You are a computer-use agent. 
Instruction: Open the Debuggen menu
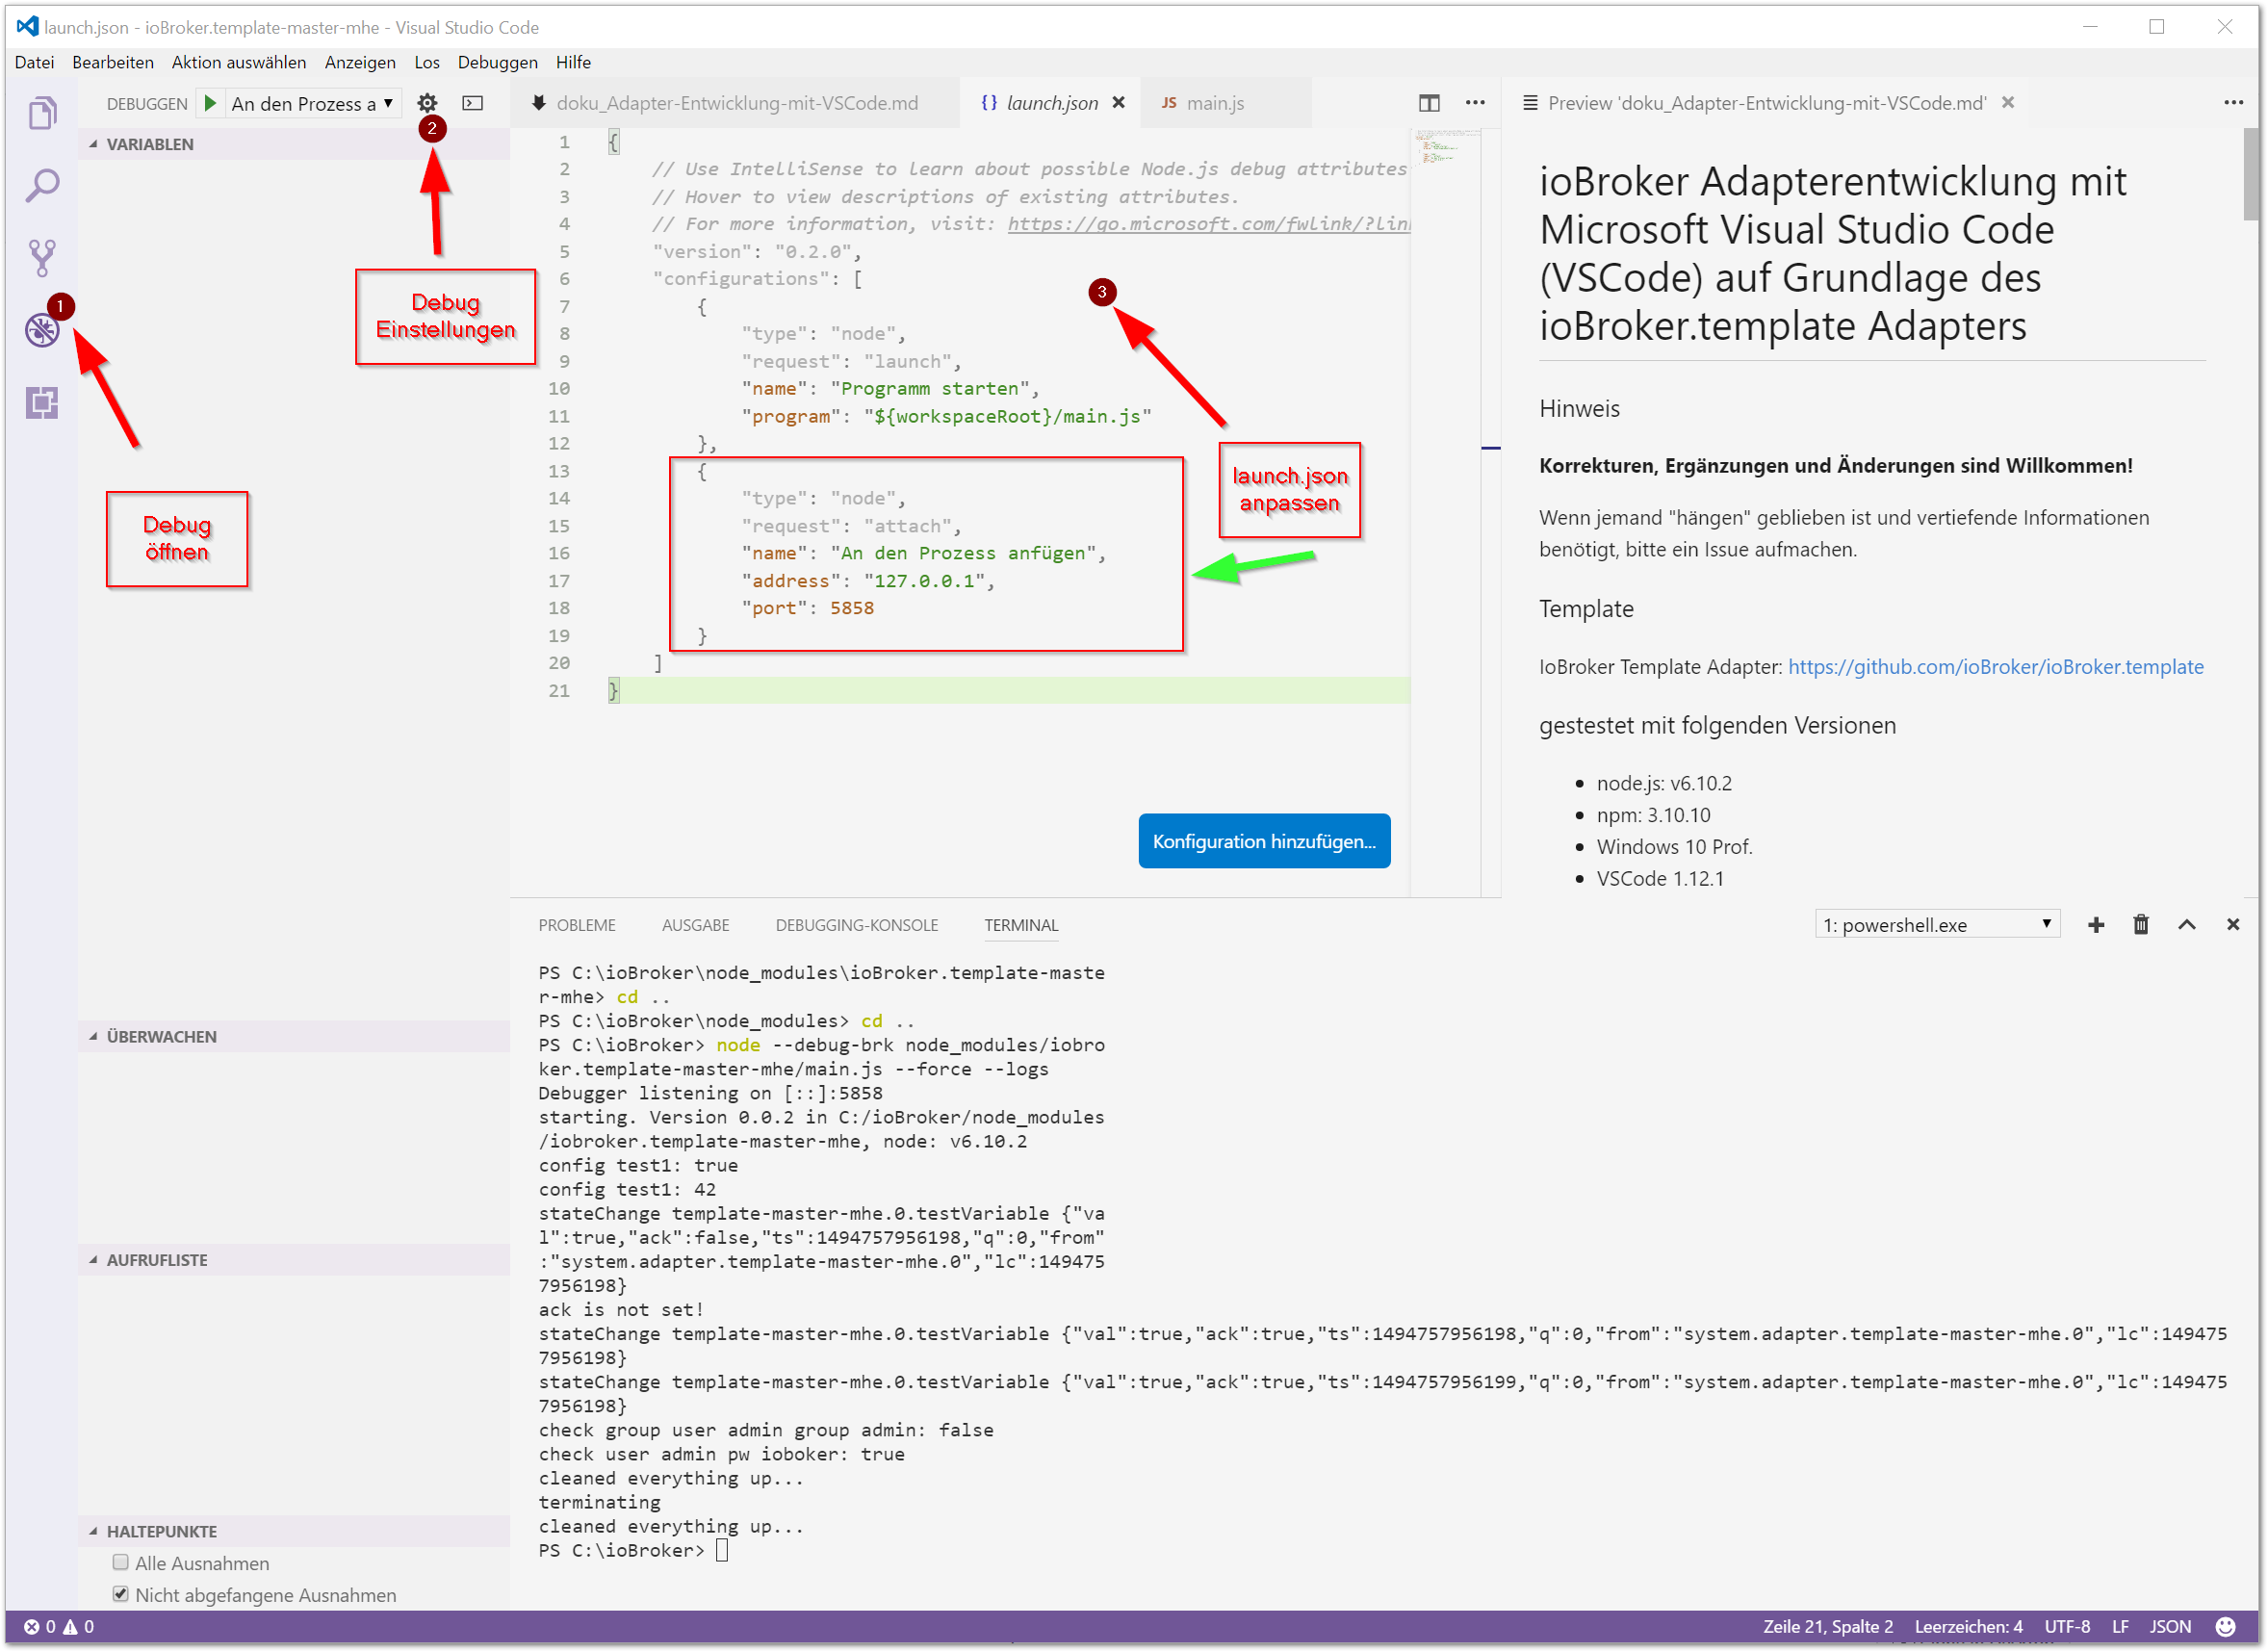(x=497, y=62)
